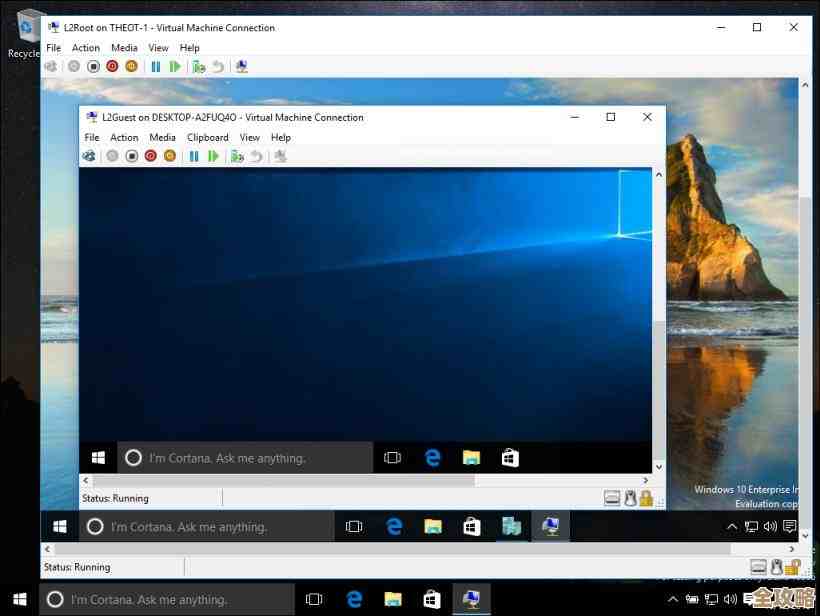Open Edge in the innermost L2Guest taskbar
This screenshot has width=820, height=616.
pyautogui.click(x=432, y=458)
